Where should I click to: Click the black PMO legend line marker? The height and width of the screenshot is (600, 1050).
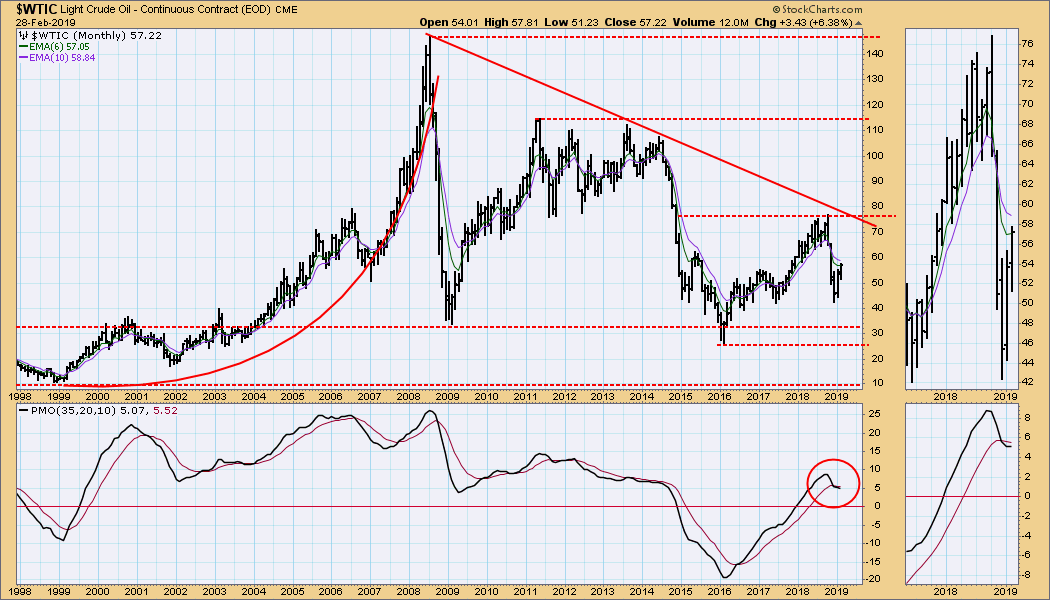coord(24,411)
